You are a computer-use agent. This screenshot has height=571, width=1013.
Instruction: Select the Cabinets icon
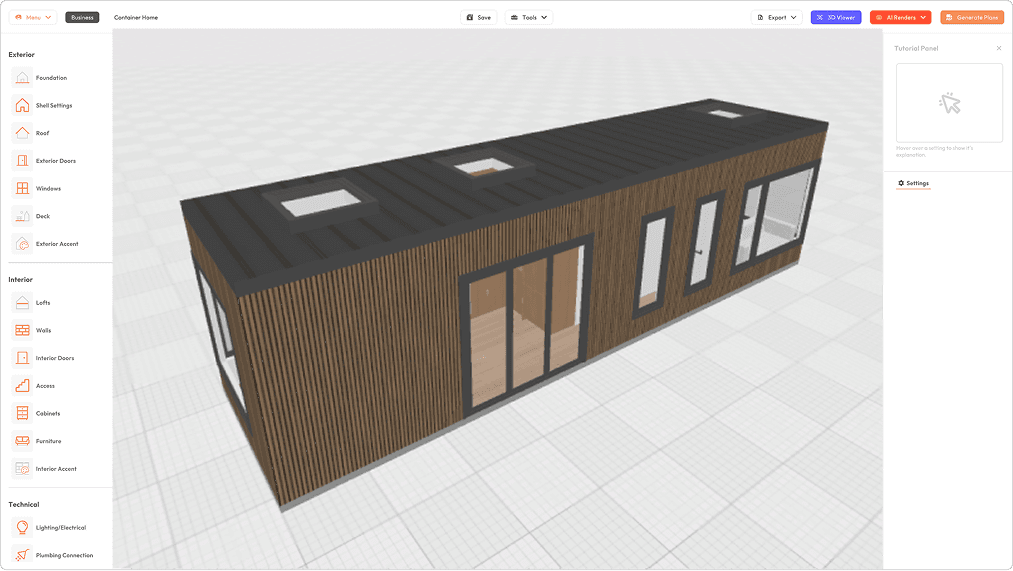[22, 413]
